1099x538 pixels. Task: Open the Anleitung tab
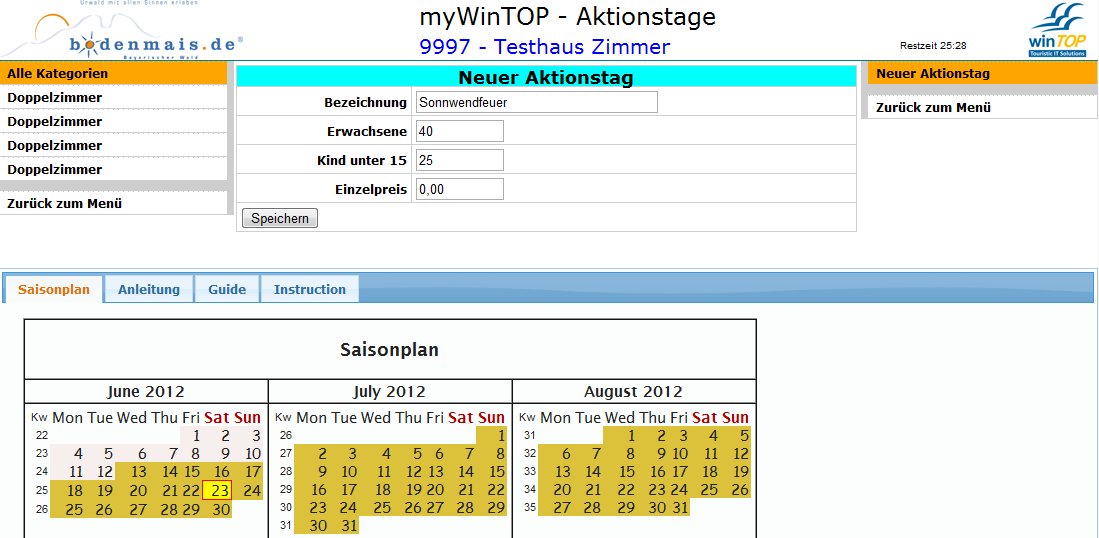coord(149,290)
